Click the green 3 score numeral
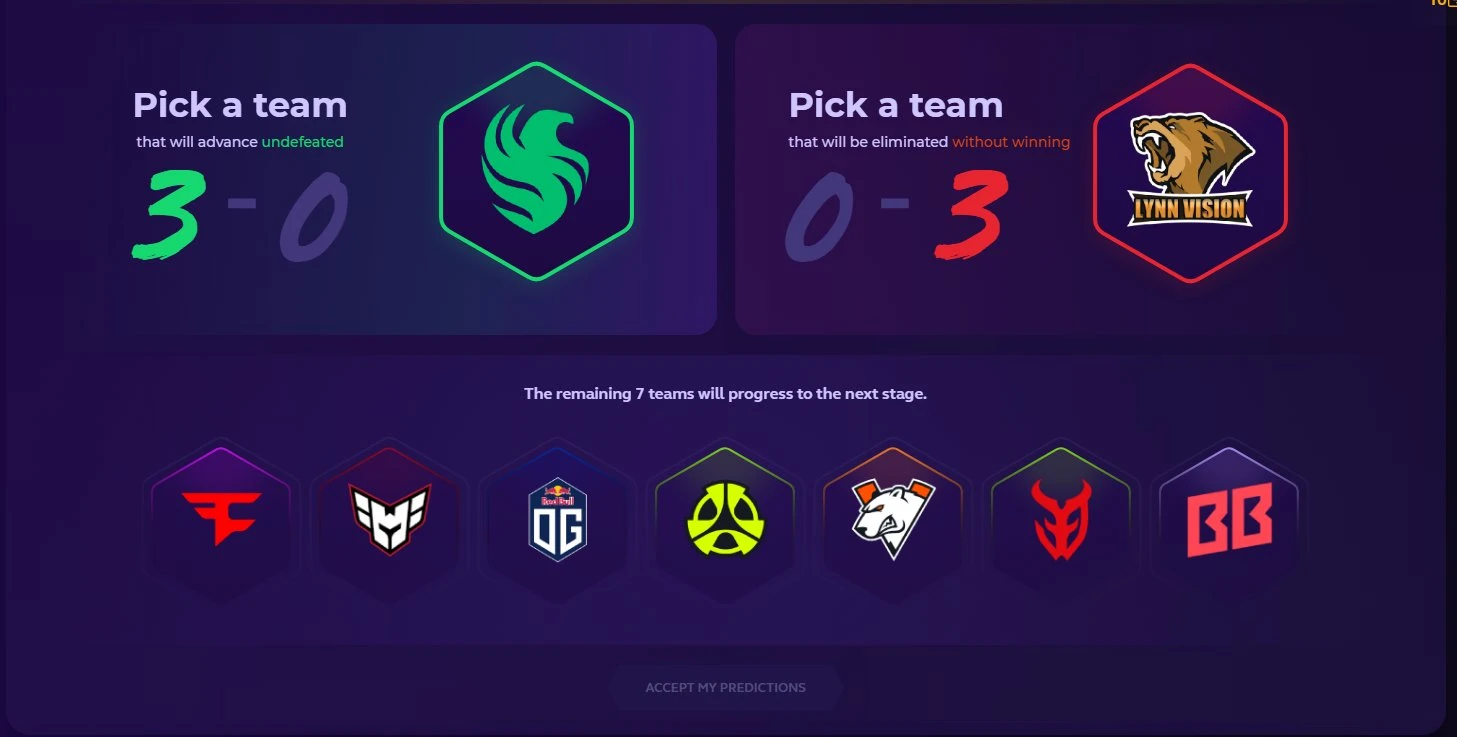Viewport: 1457px width, 737px height. click(x=167, y=213)
